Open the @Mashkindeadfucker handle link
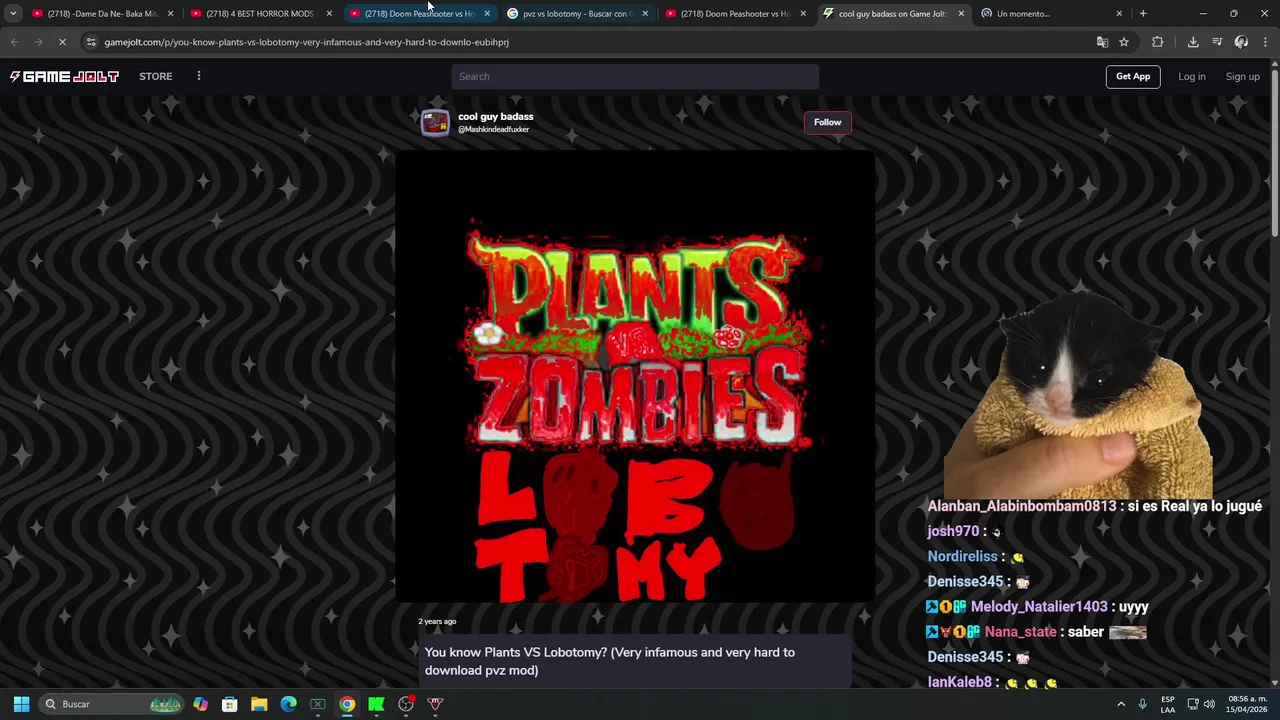 493,129
